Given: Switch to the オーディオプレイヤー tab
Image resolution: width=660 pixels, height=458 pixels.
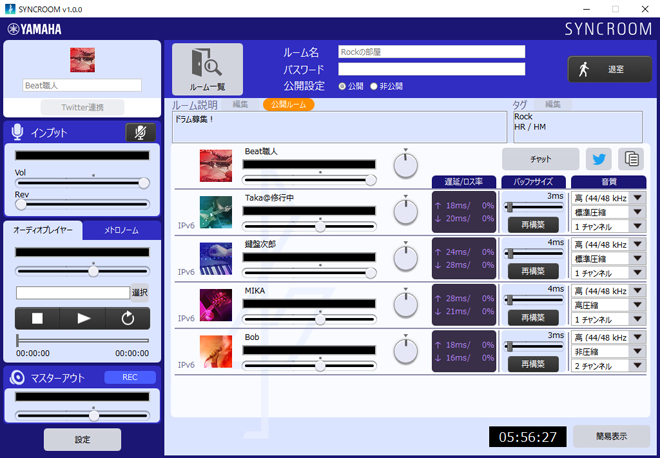Looking at the screenshot, I should coord(42,231).
